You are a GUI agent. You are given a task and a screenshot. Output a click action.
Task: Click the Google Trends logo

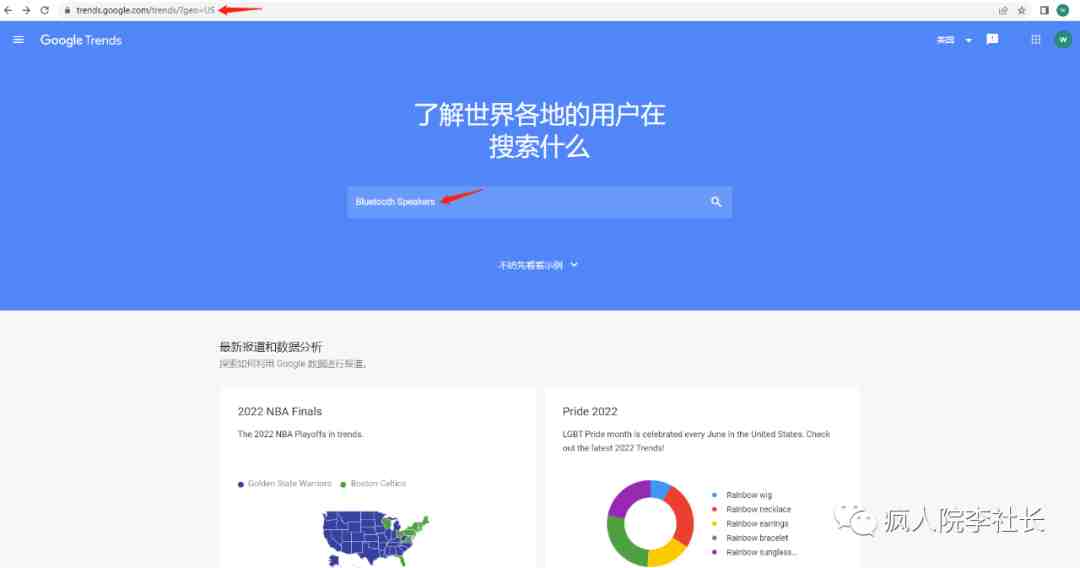[81, 41]
